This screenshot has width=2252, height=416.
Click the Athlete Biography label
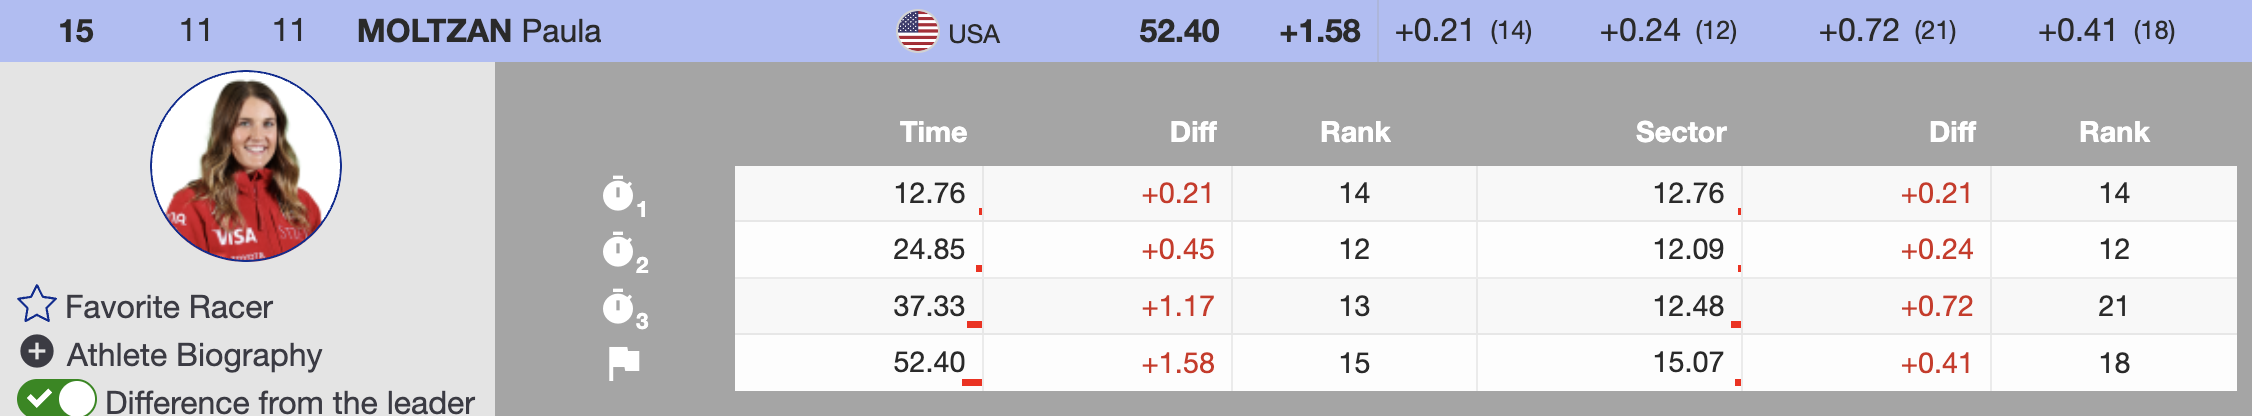click(194, 355)
